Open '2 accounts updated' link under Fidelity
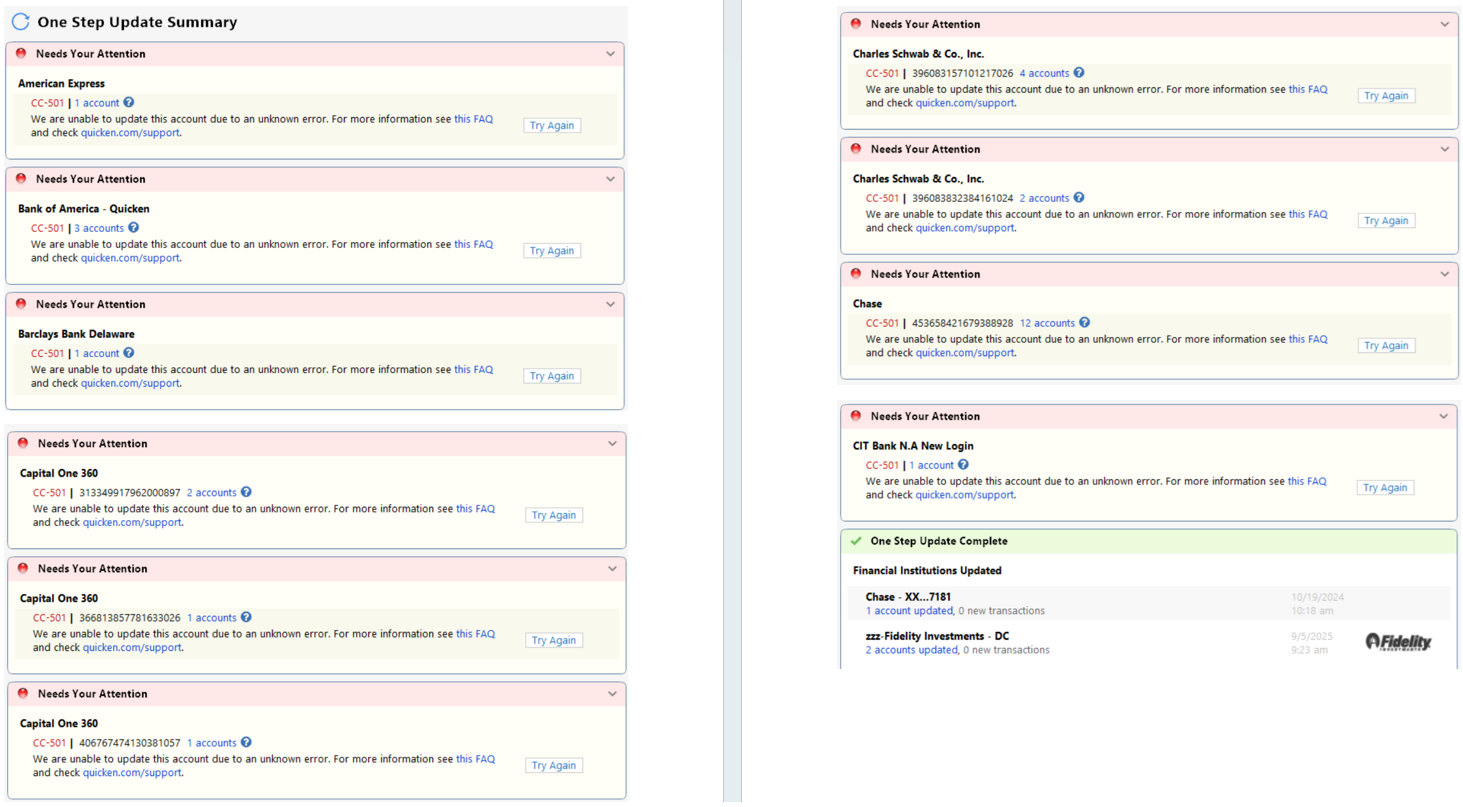Viewport: 1463px width, 807px height. 912,649
